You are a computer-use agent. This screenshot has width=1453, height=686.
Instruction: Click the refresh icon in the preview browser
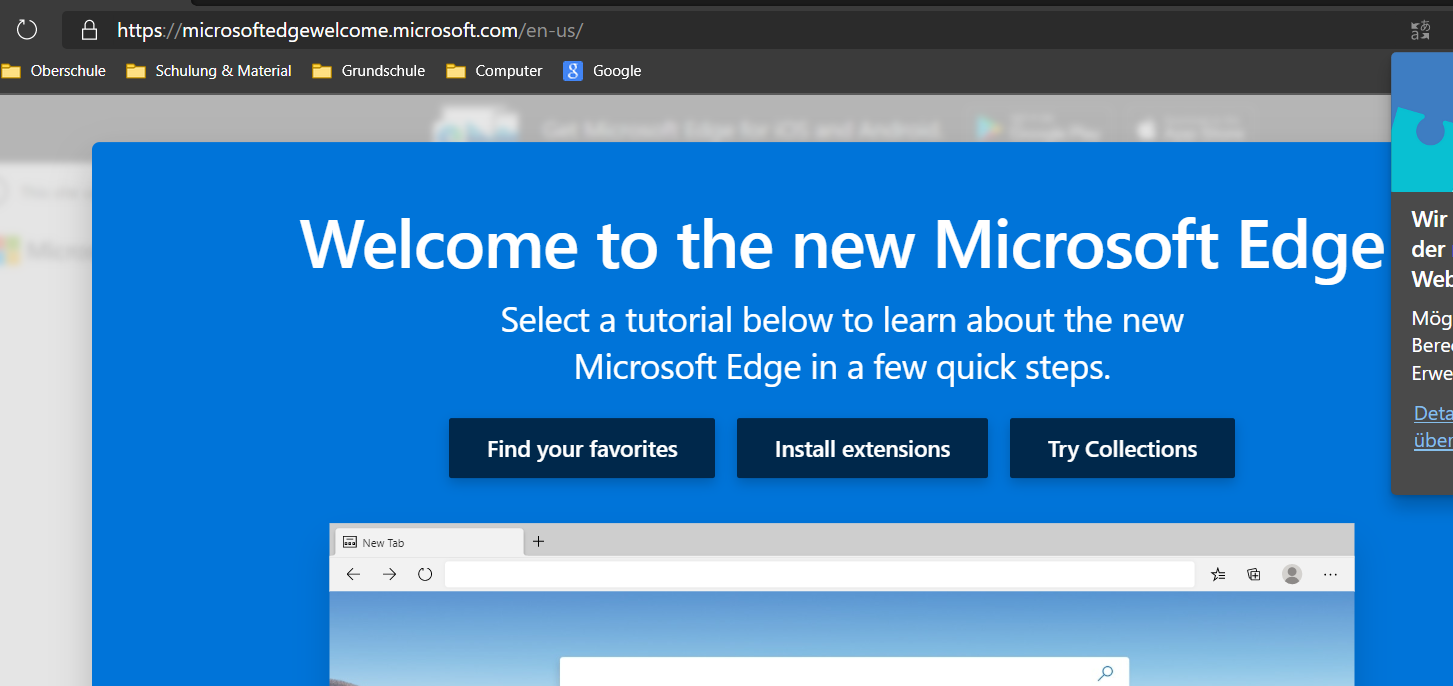coord(425,574)
